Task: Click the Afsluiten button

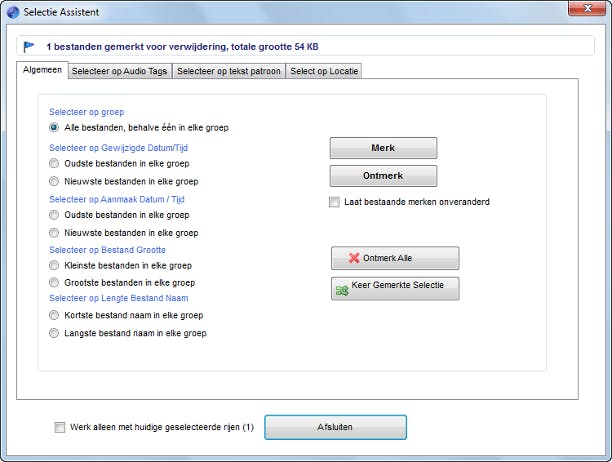Action: click(335, 427)
